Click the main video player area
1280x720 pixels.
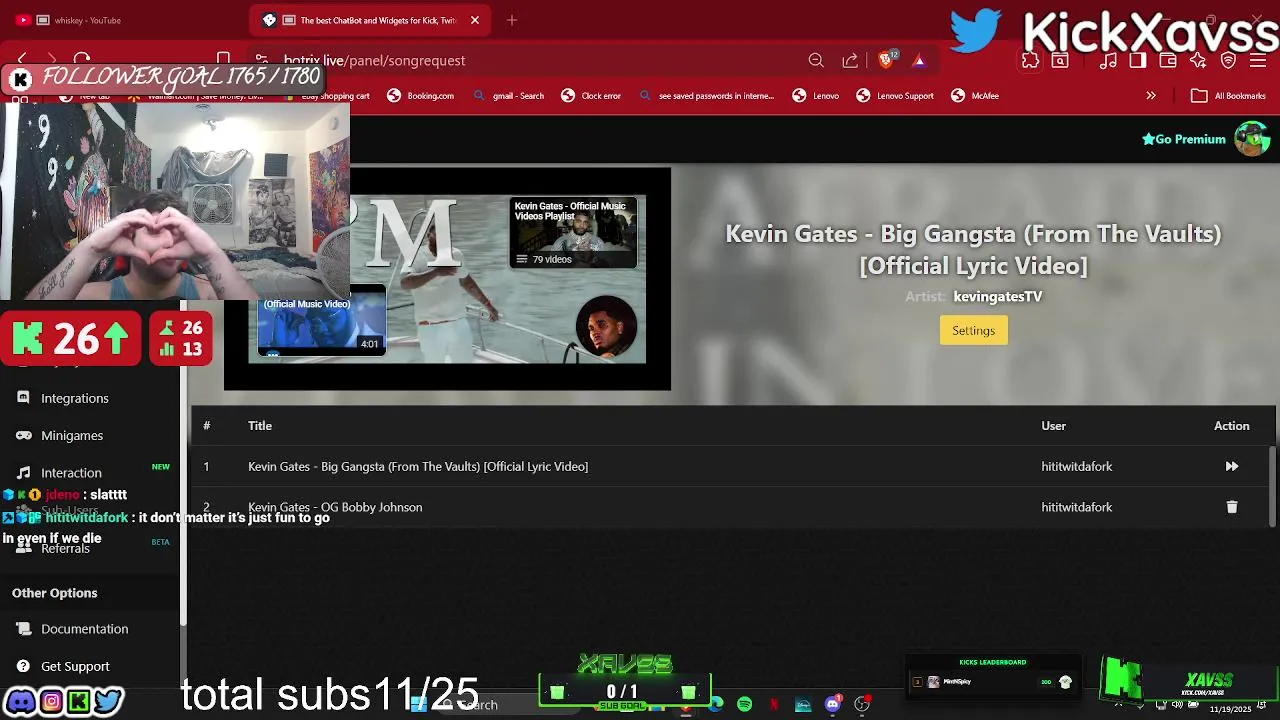pyautogui.click(x=447, y=279)
